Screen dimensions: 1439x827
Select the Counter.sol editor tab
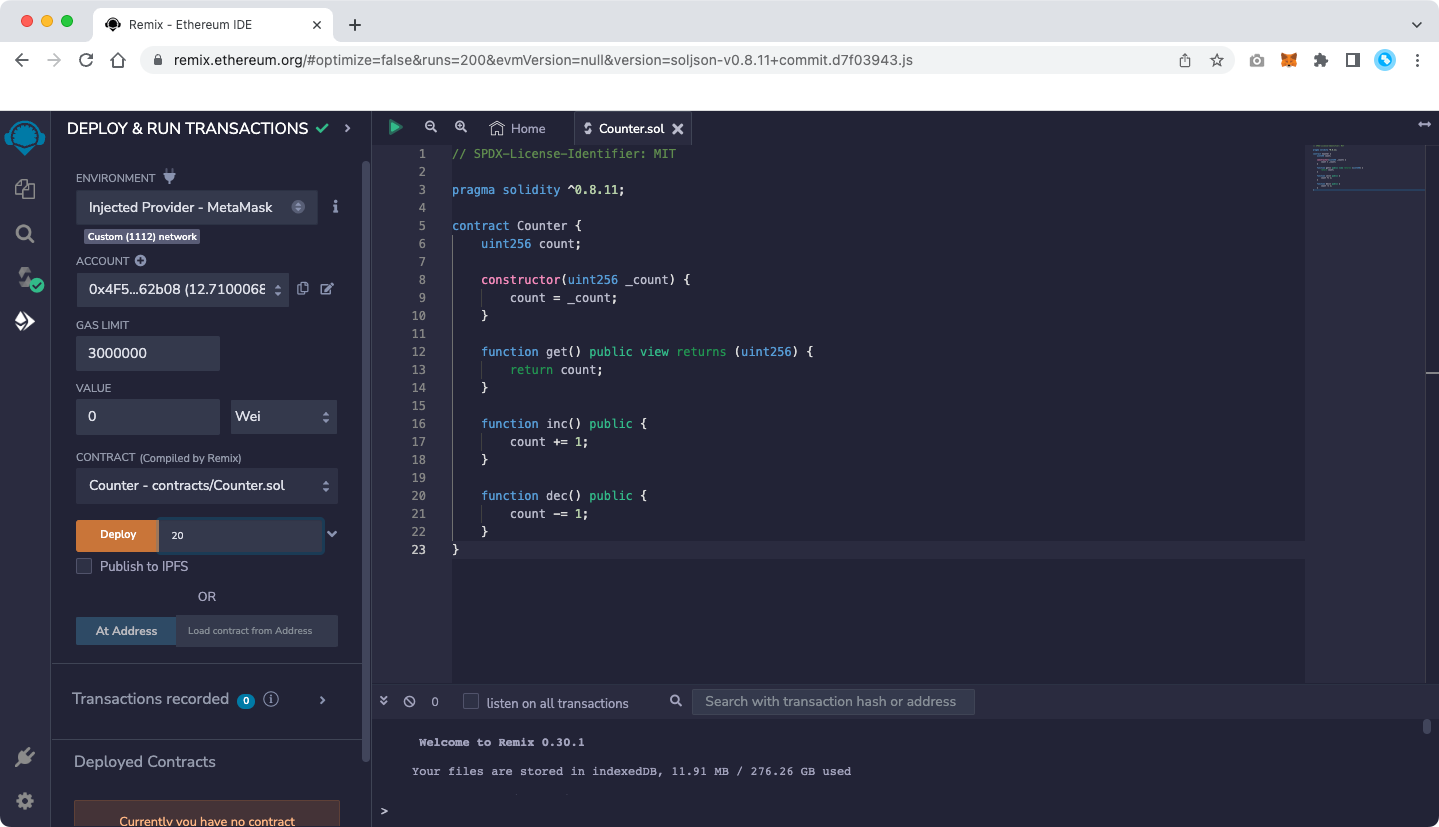click(x=630, y=128)
